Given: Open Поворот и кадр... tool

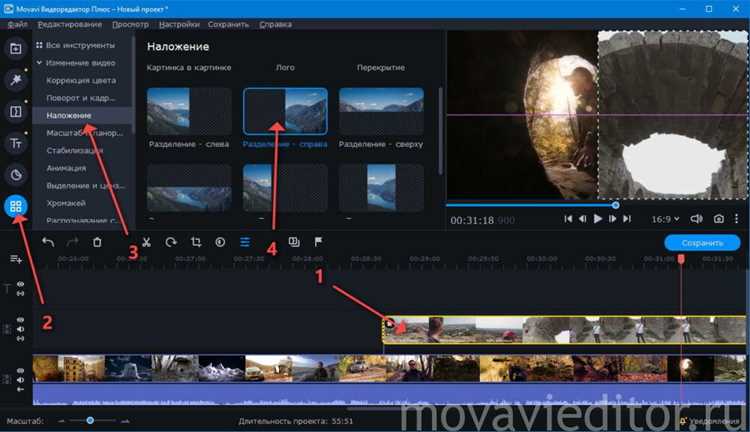Looking at the screenshot, I should pyautogui.click(x=81, y=98).
